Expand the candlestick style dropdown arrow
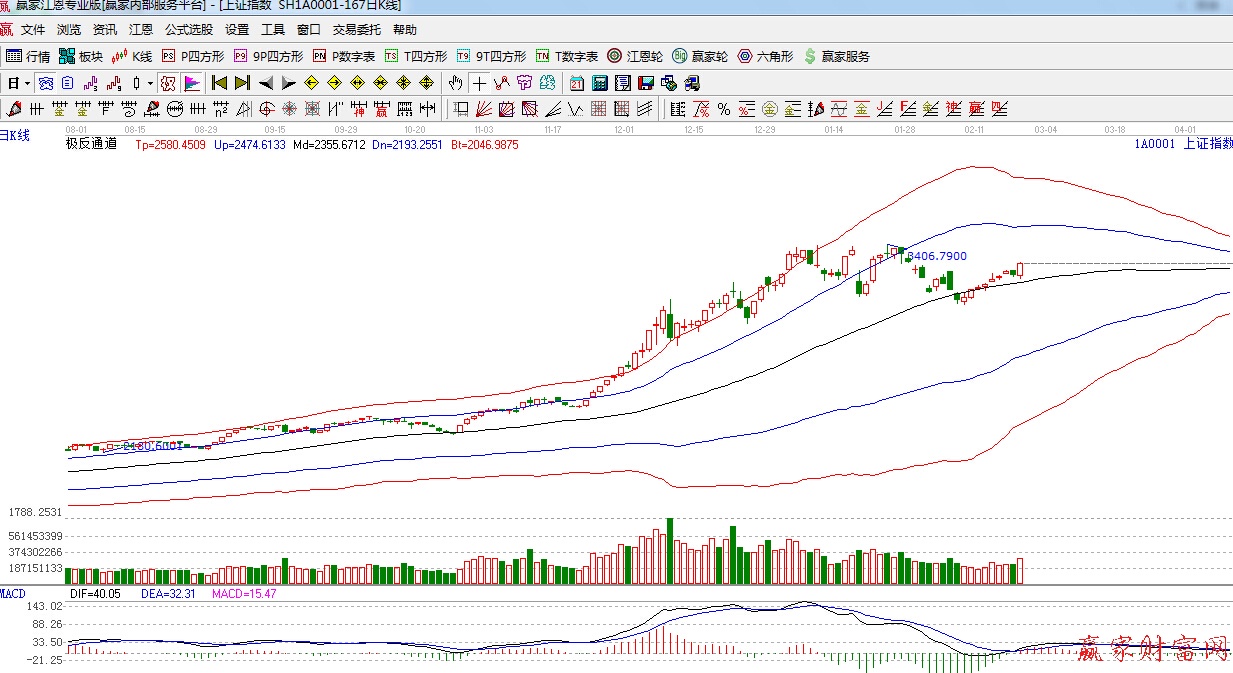This screenshot has width=1233, height=673. (150, 83)
